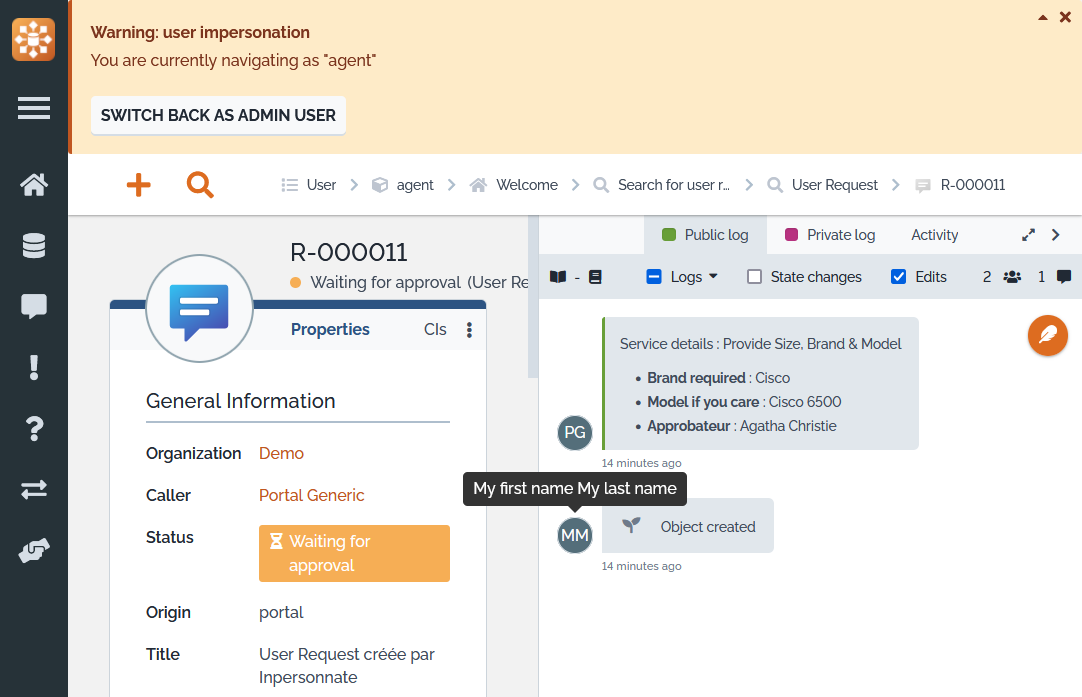Click Switch Back As Admin User button
This screenshot has width=1082, height=697.
click(x=218, y=115)
